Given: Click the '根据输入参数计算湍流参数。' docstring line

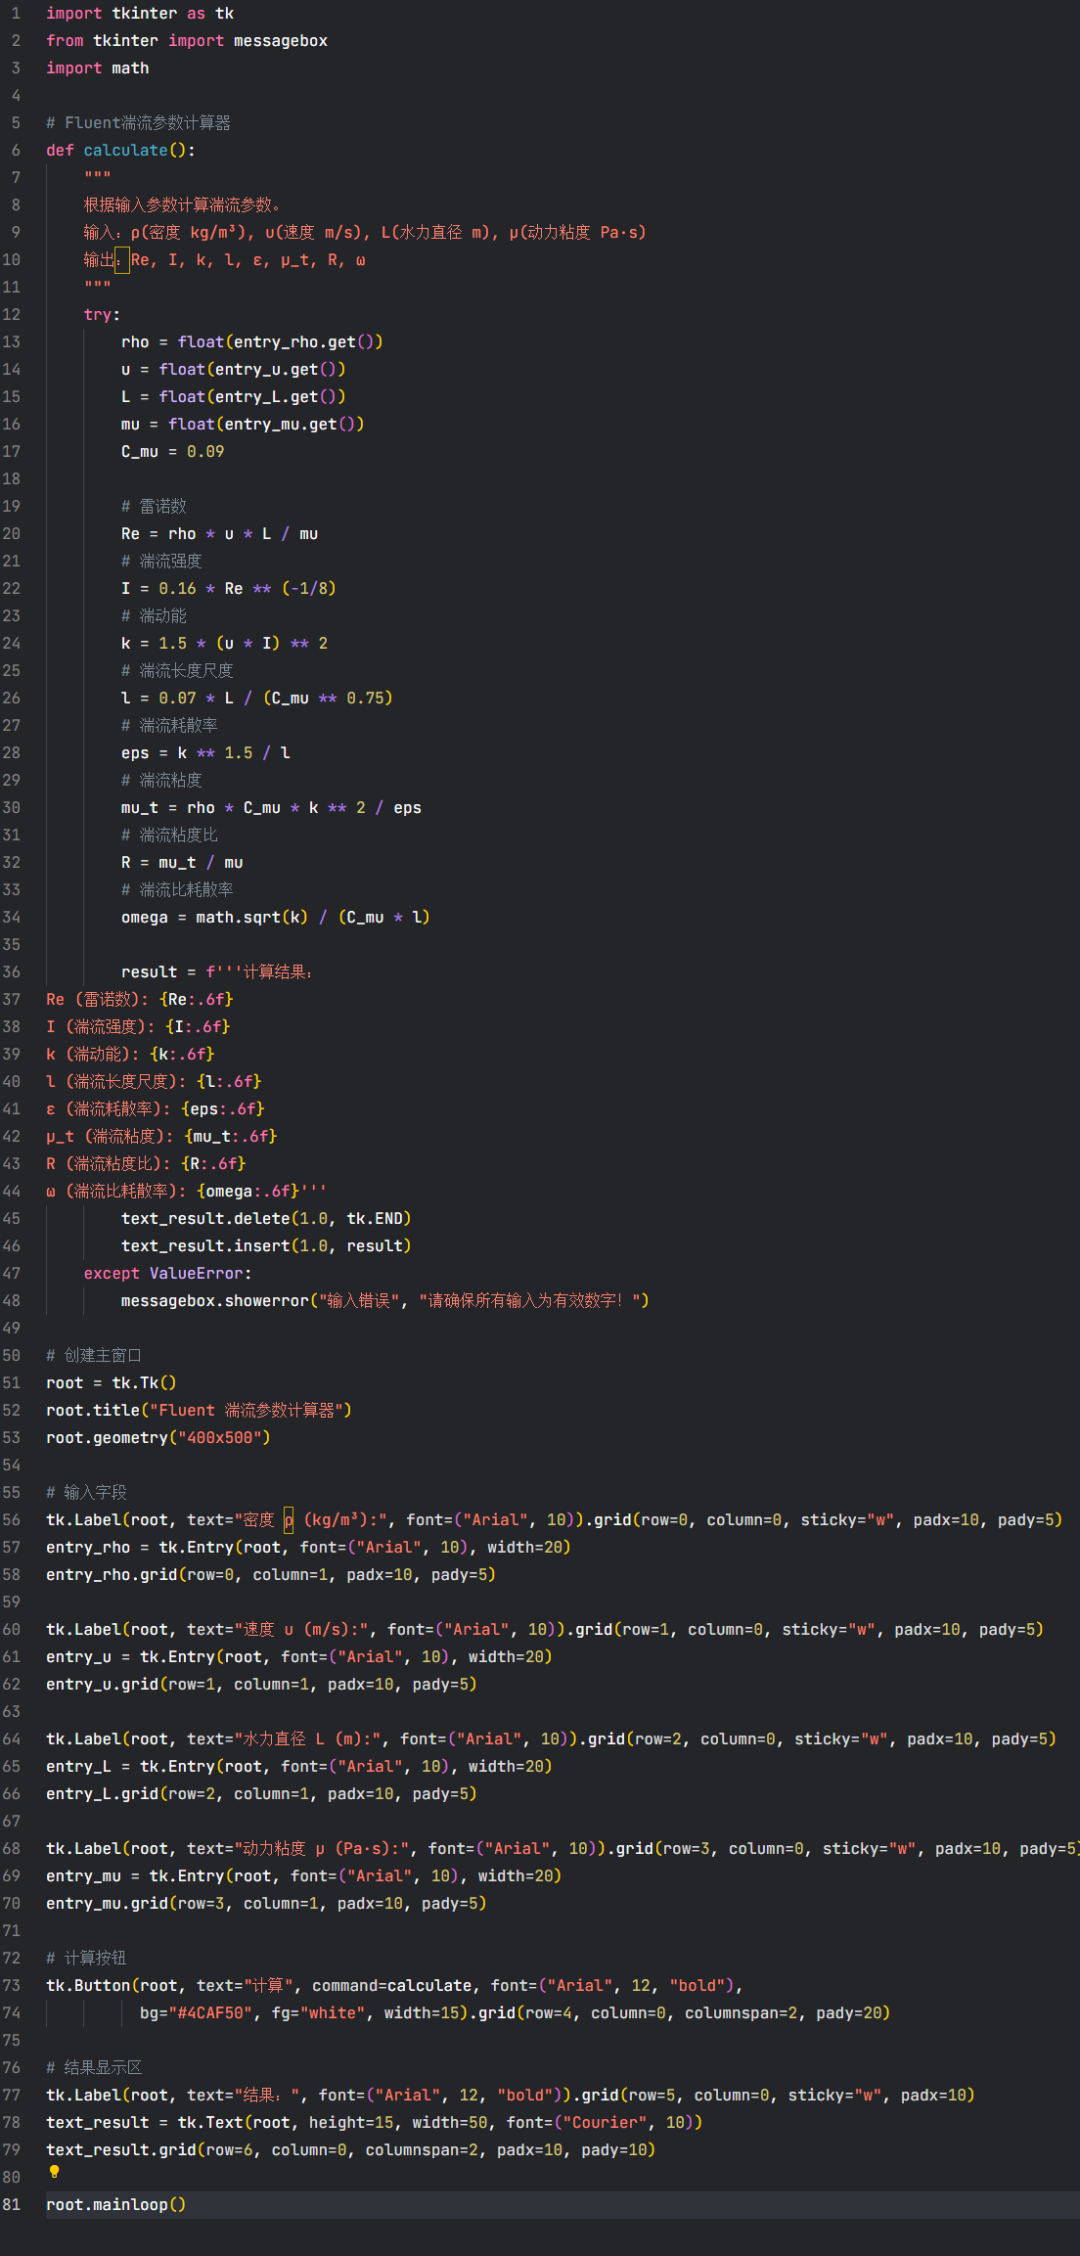Looking at the screenshot, I should pyautogui.click(x=182, y=205).
